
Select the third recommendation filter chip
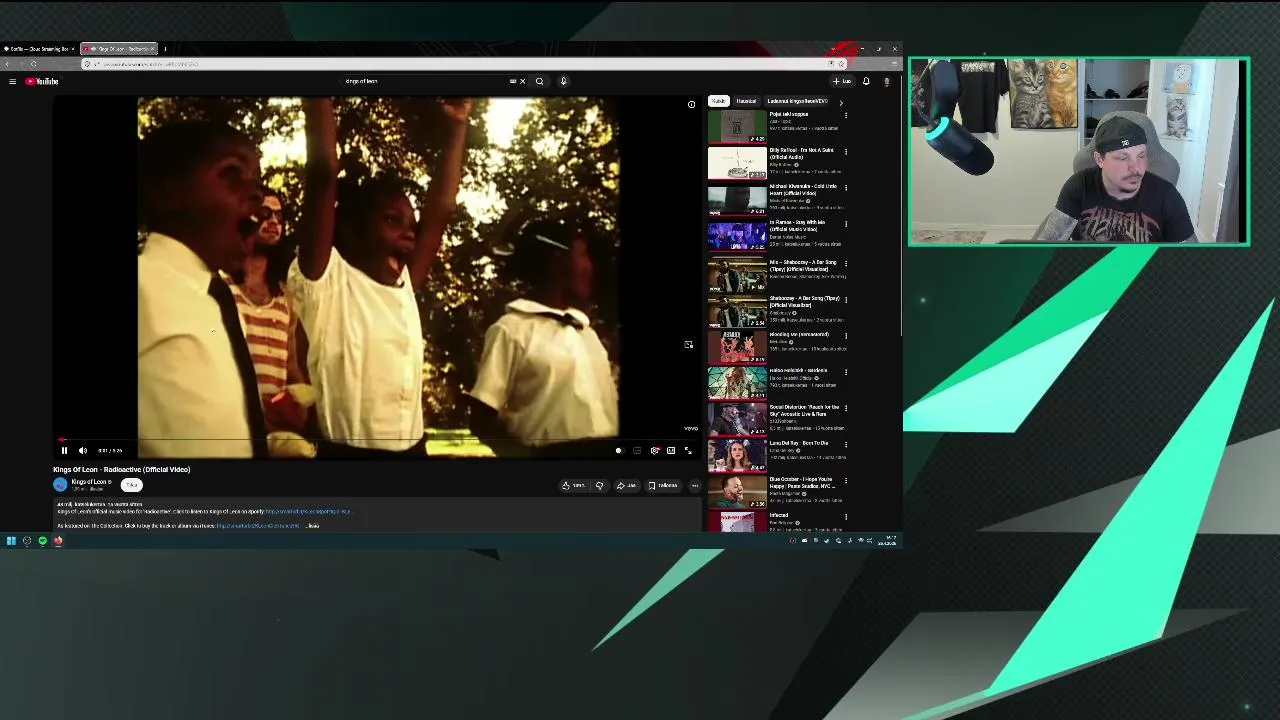pos(797,101)
